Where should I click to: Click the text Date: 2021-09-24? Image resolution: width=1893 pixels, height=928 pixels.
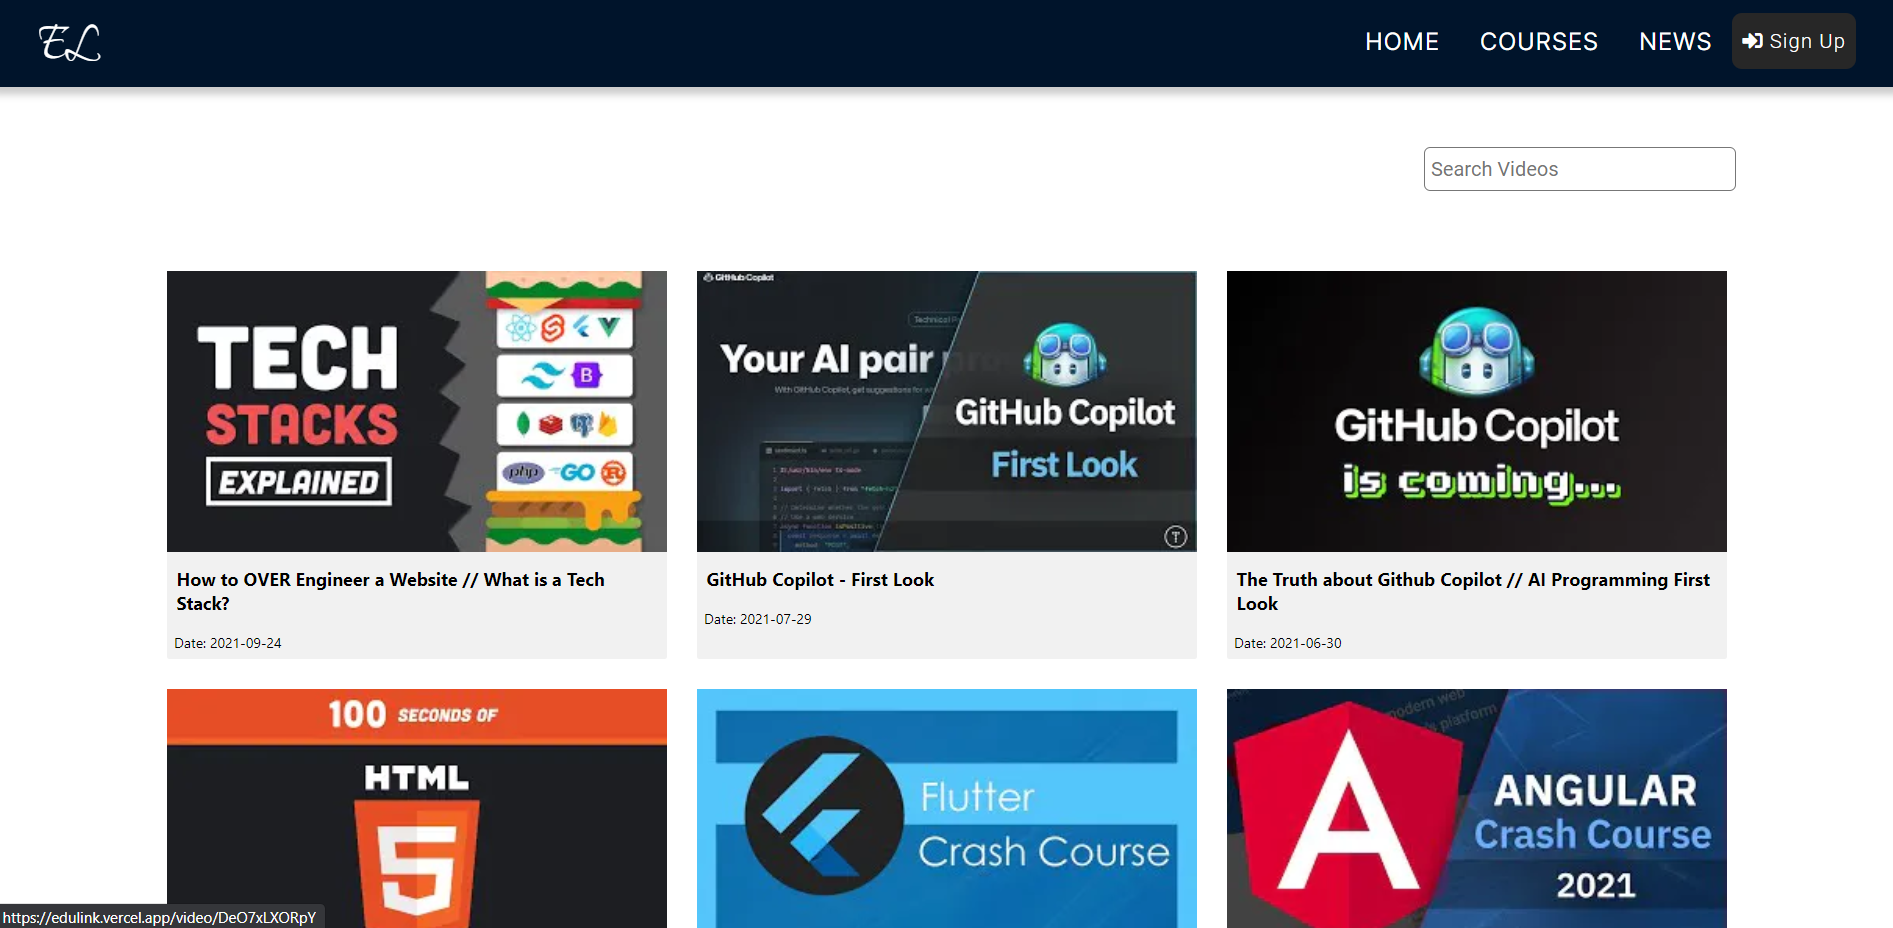[228, 643]
